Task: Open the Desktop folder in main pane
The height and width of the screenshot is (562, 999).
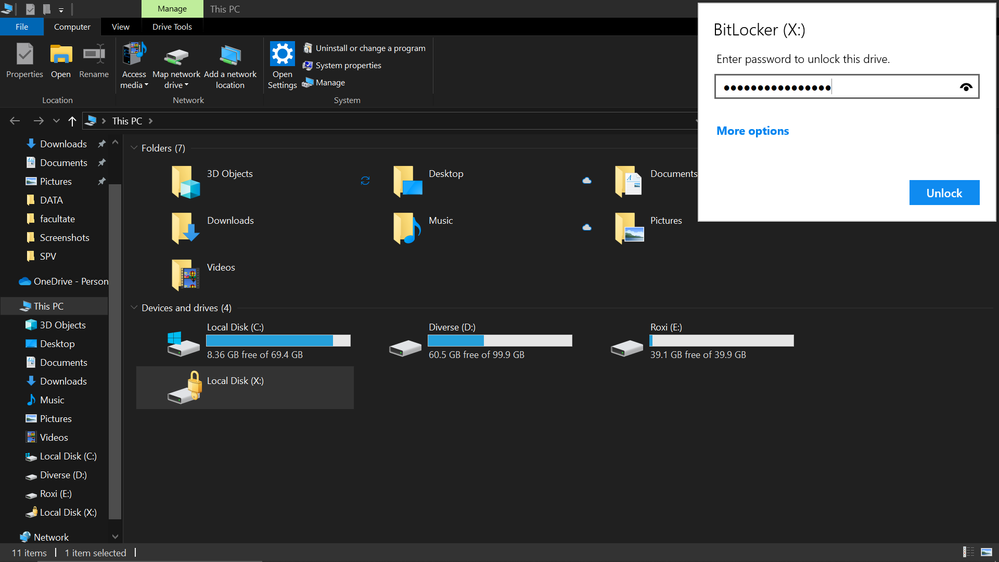Action: (x=428, y=181)
